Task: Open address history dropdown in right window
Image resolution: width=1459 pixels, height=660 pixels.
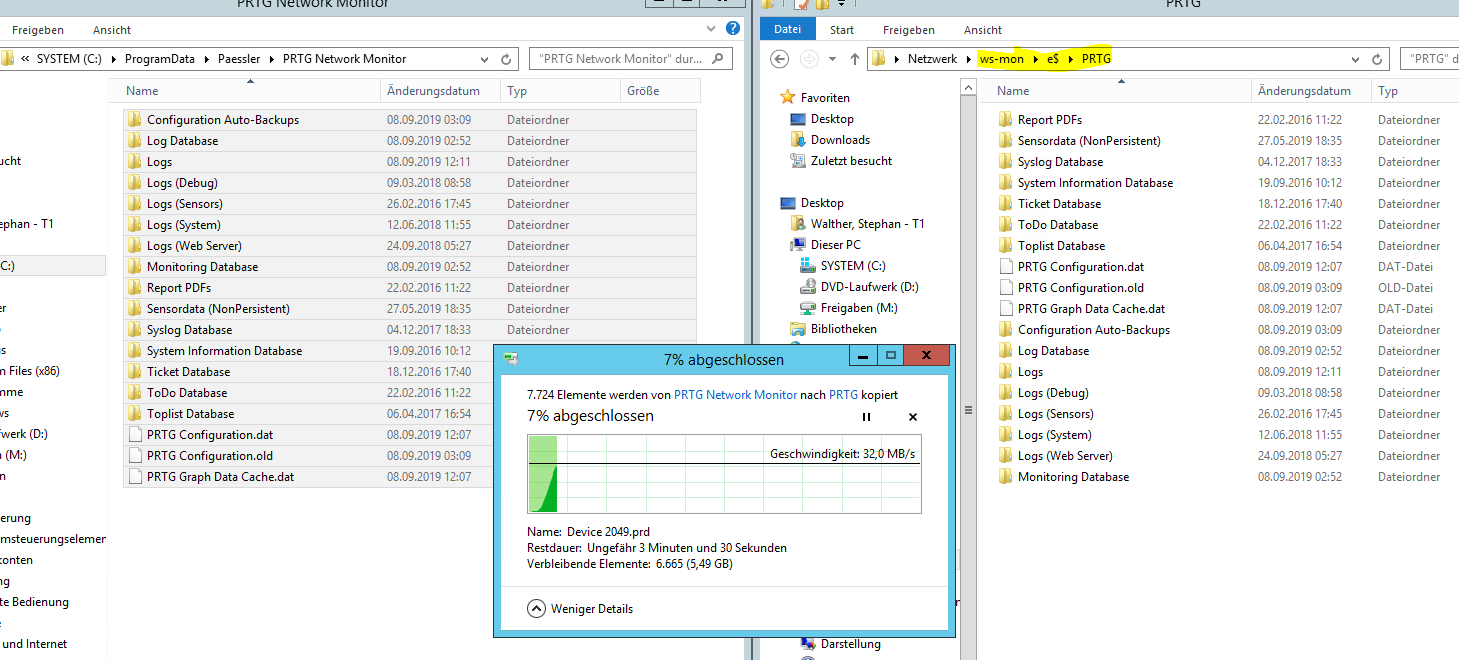Action: click(x=1358, y=59)
